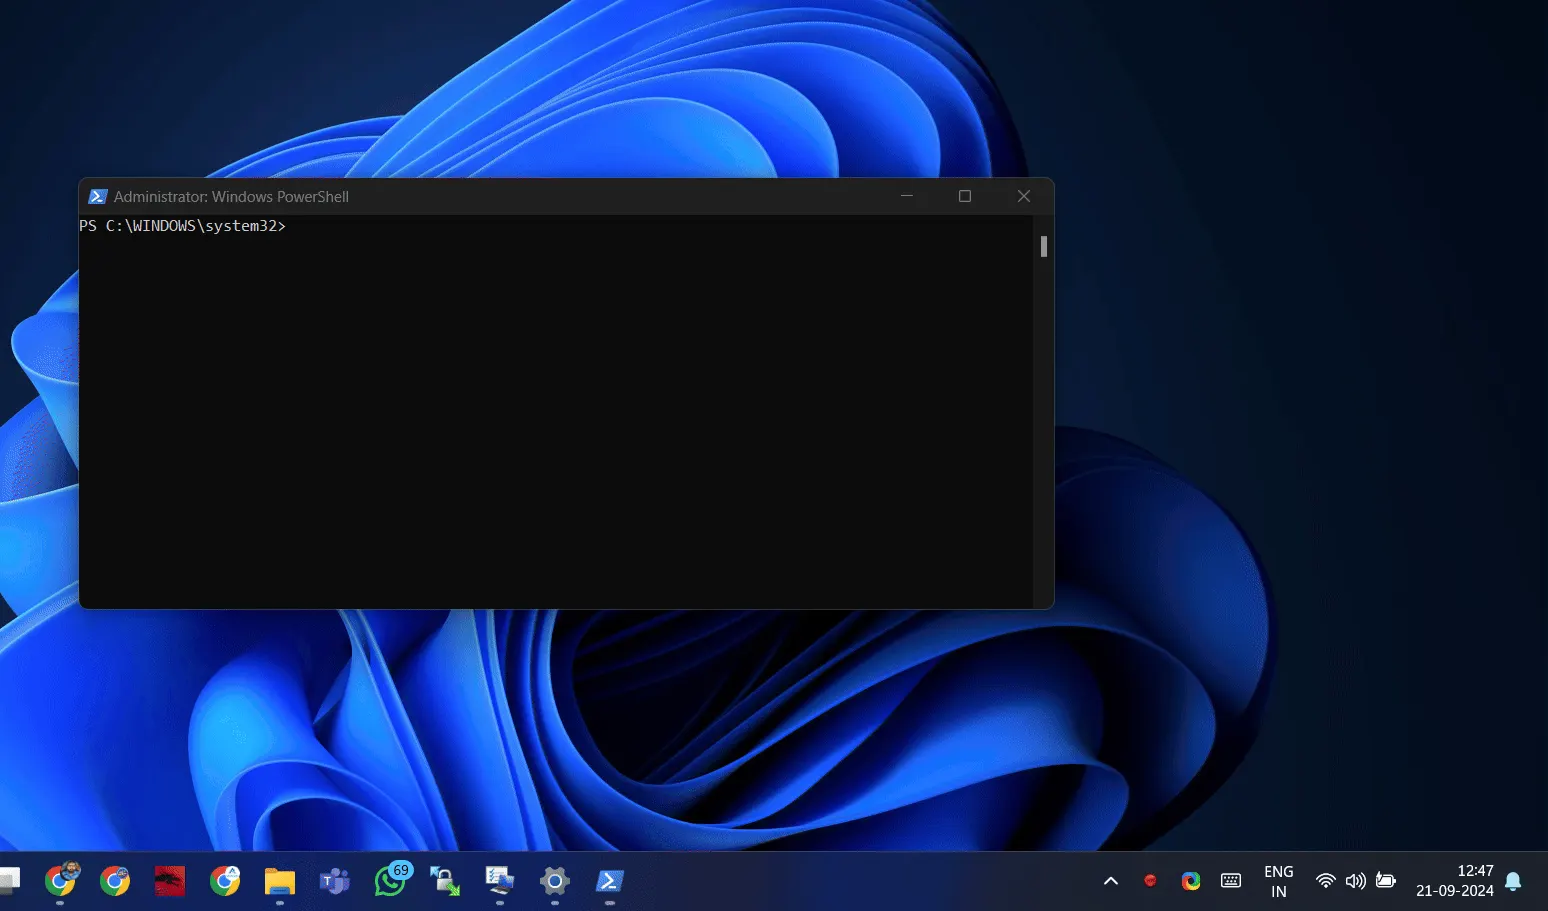This screenshot has height=911, width=1548.
Task: Open the touch keyboard tray icon
Action: tap(1231, 881)
